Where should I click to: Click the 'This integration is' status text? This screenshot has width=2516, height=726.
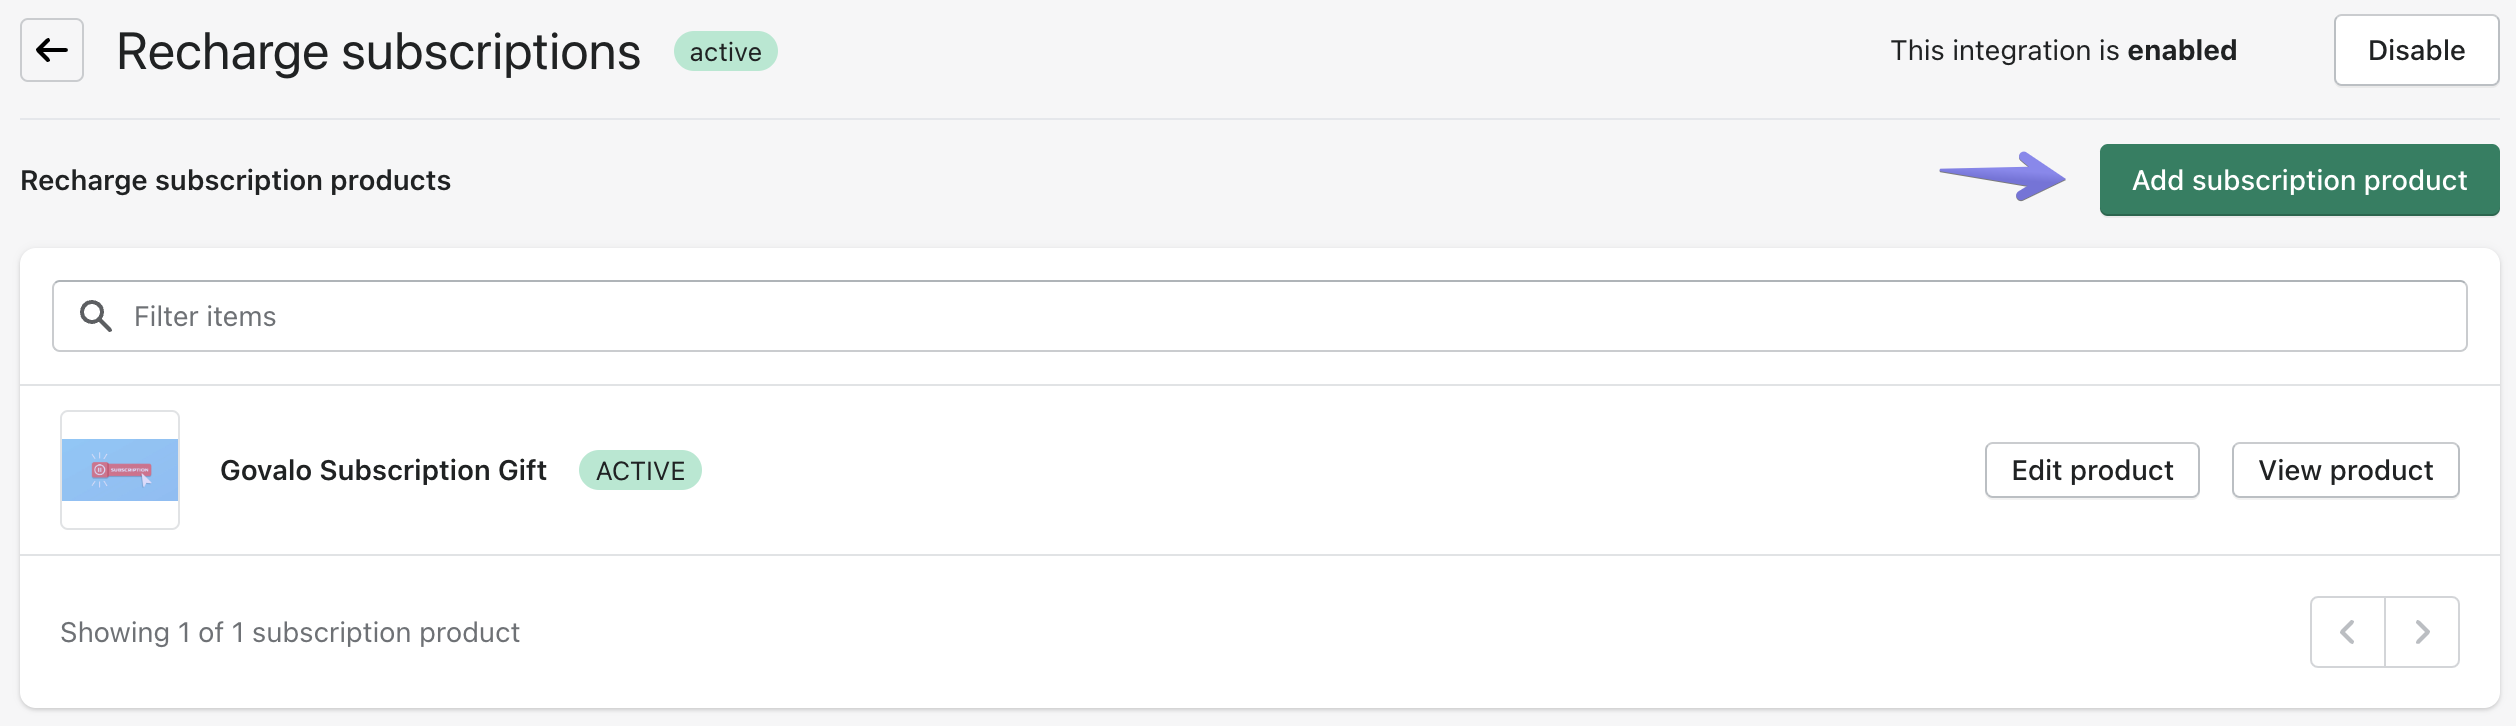[x=2004, y=50]
